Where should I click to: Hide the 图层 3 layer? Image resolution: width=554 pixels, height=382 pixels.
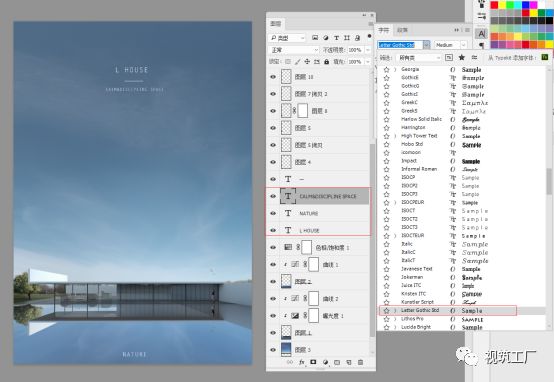click(273, 350)
